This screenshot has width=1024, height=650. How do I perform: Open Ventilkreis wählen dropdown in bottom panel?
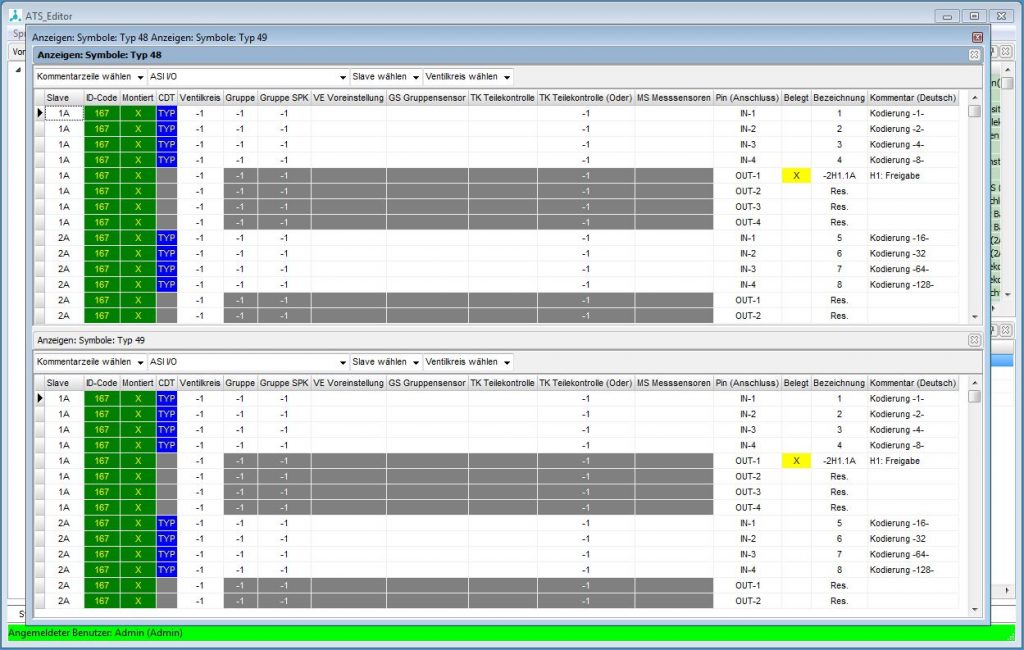pyautogui.click(x=468, y=362)
